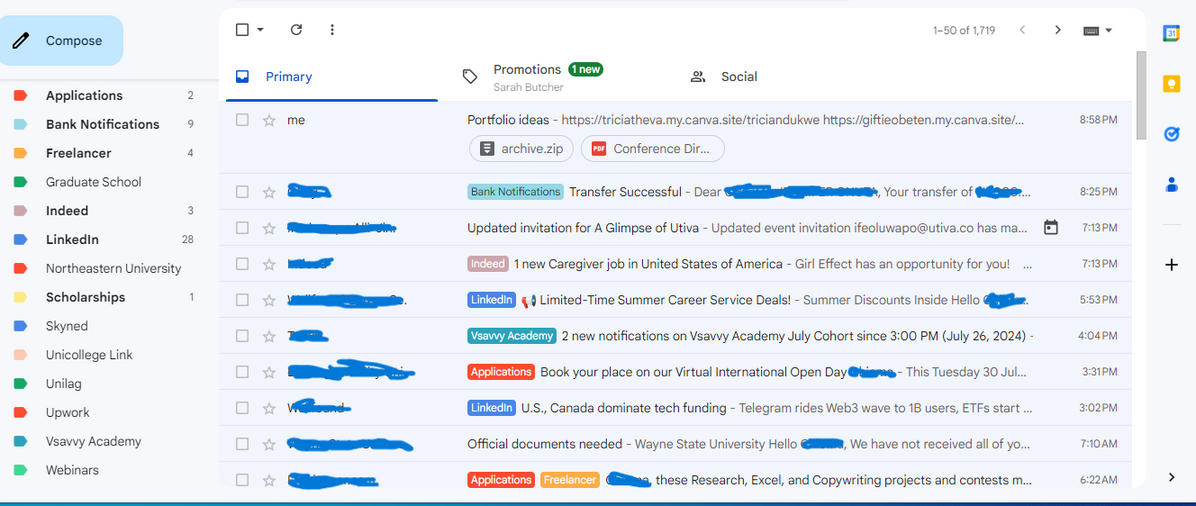
Task: Click the Bank Notifications tag on Transfer email
Action: tap(515, 192)
